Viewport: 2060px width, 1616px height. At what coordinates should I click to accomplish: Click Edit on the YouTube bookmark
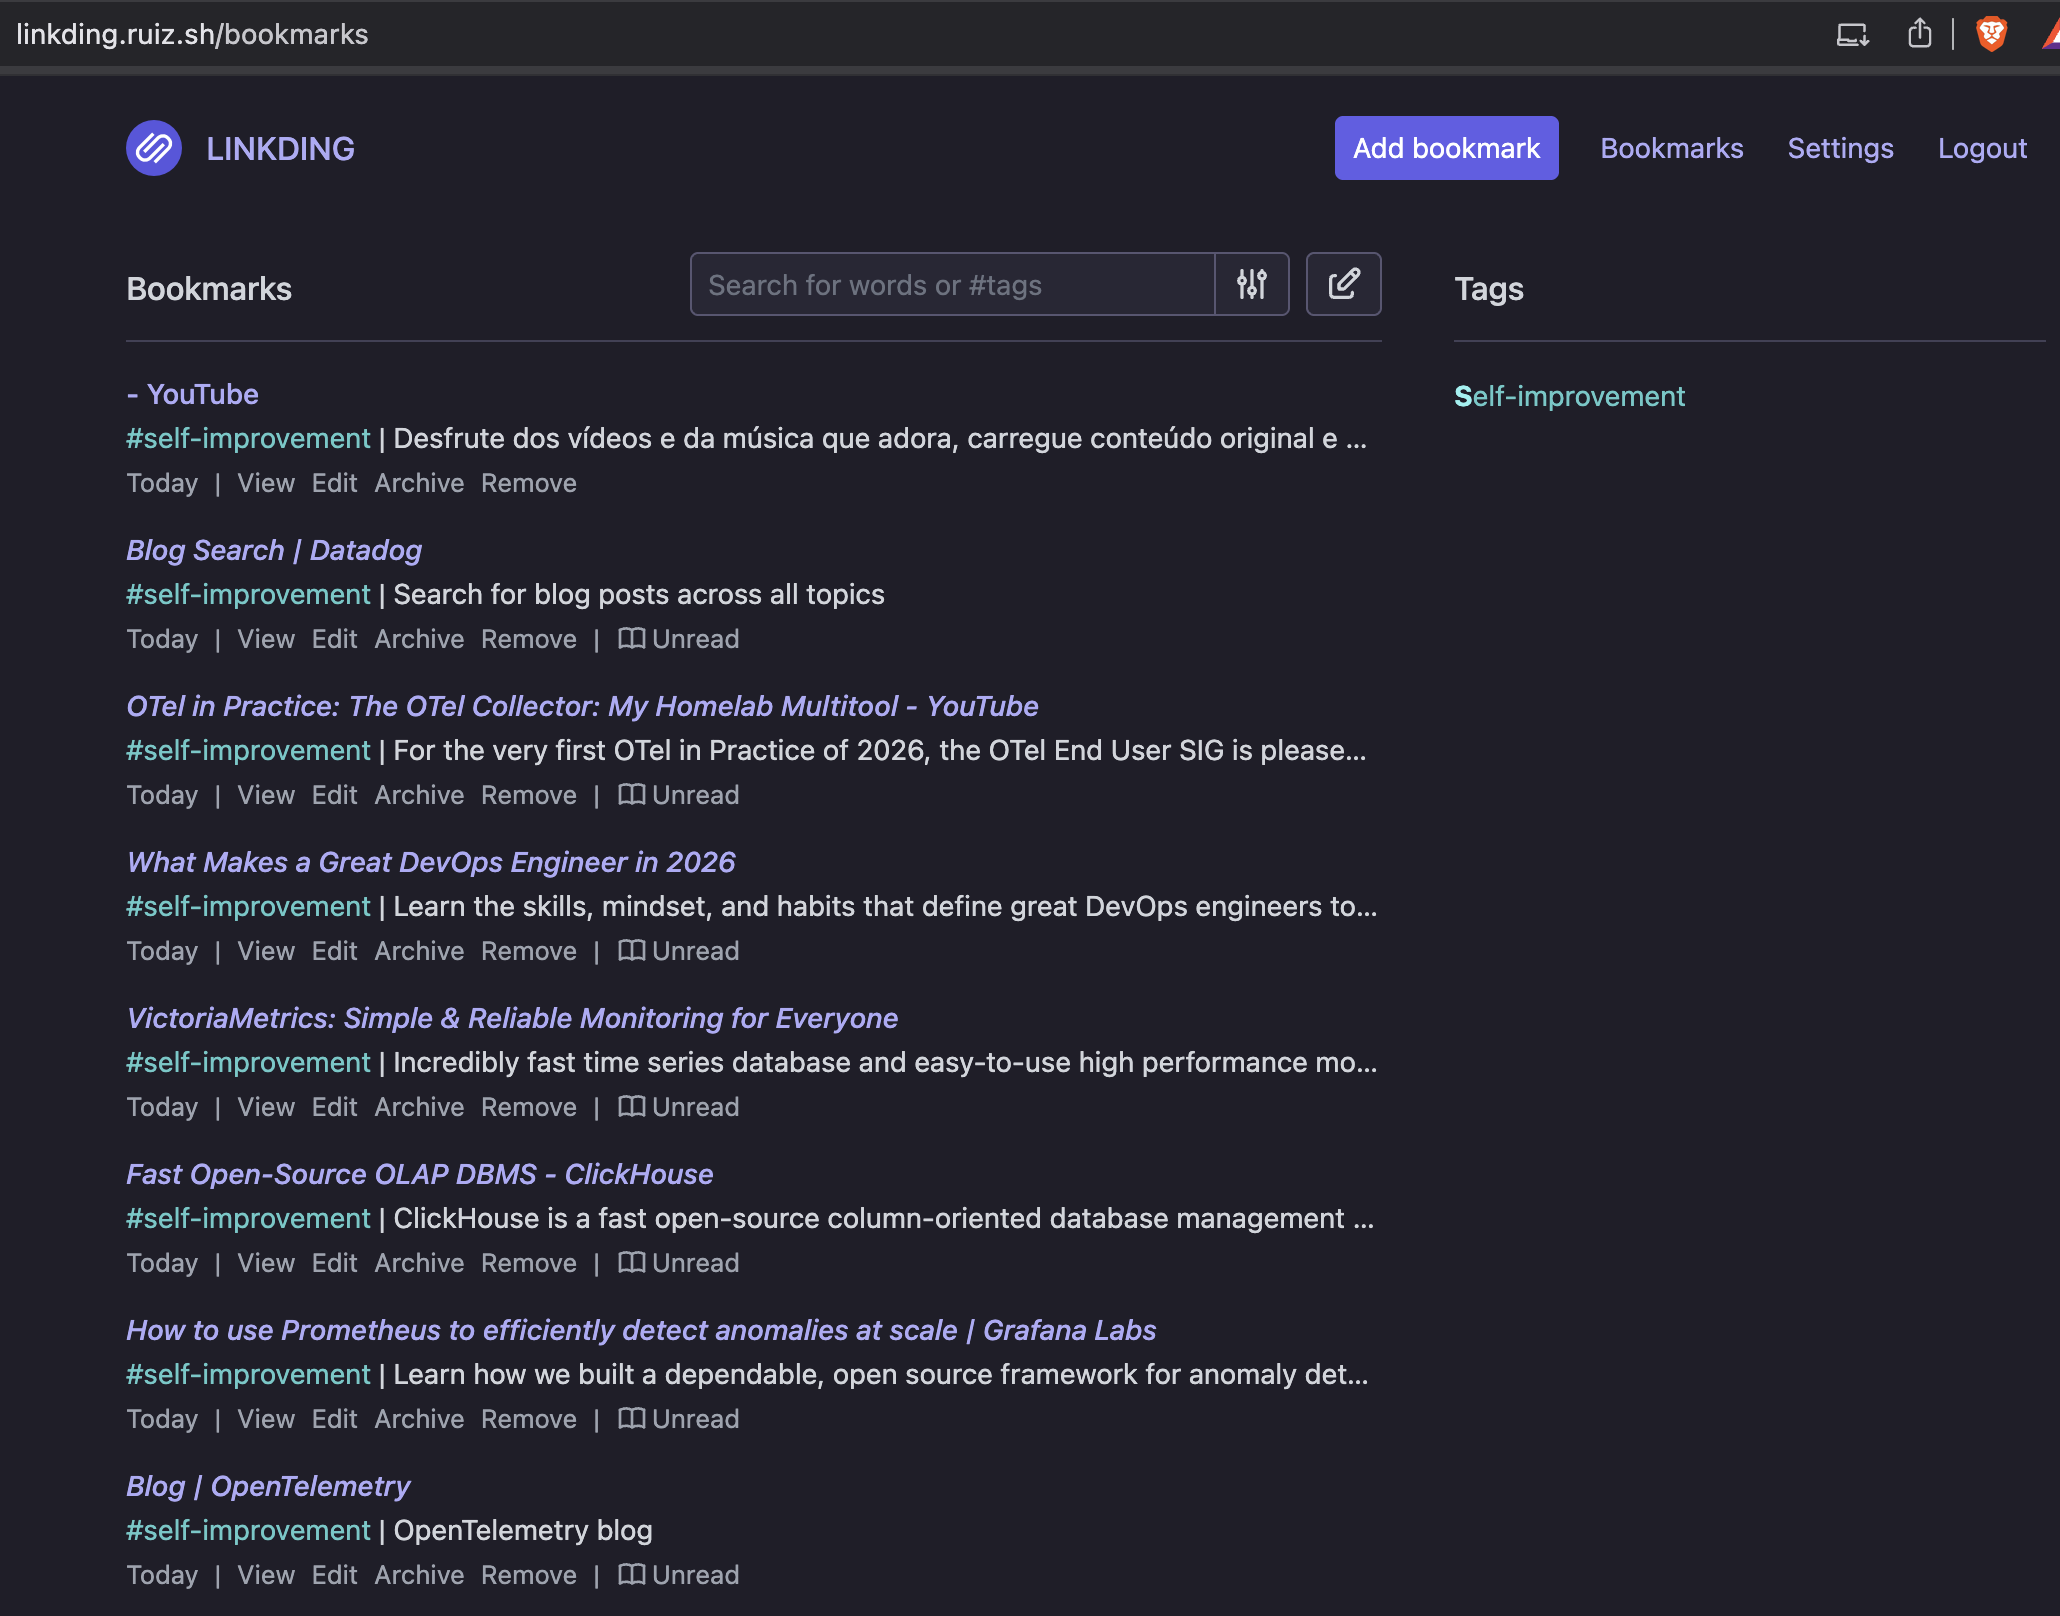(x=334, y=483)
